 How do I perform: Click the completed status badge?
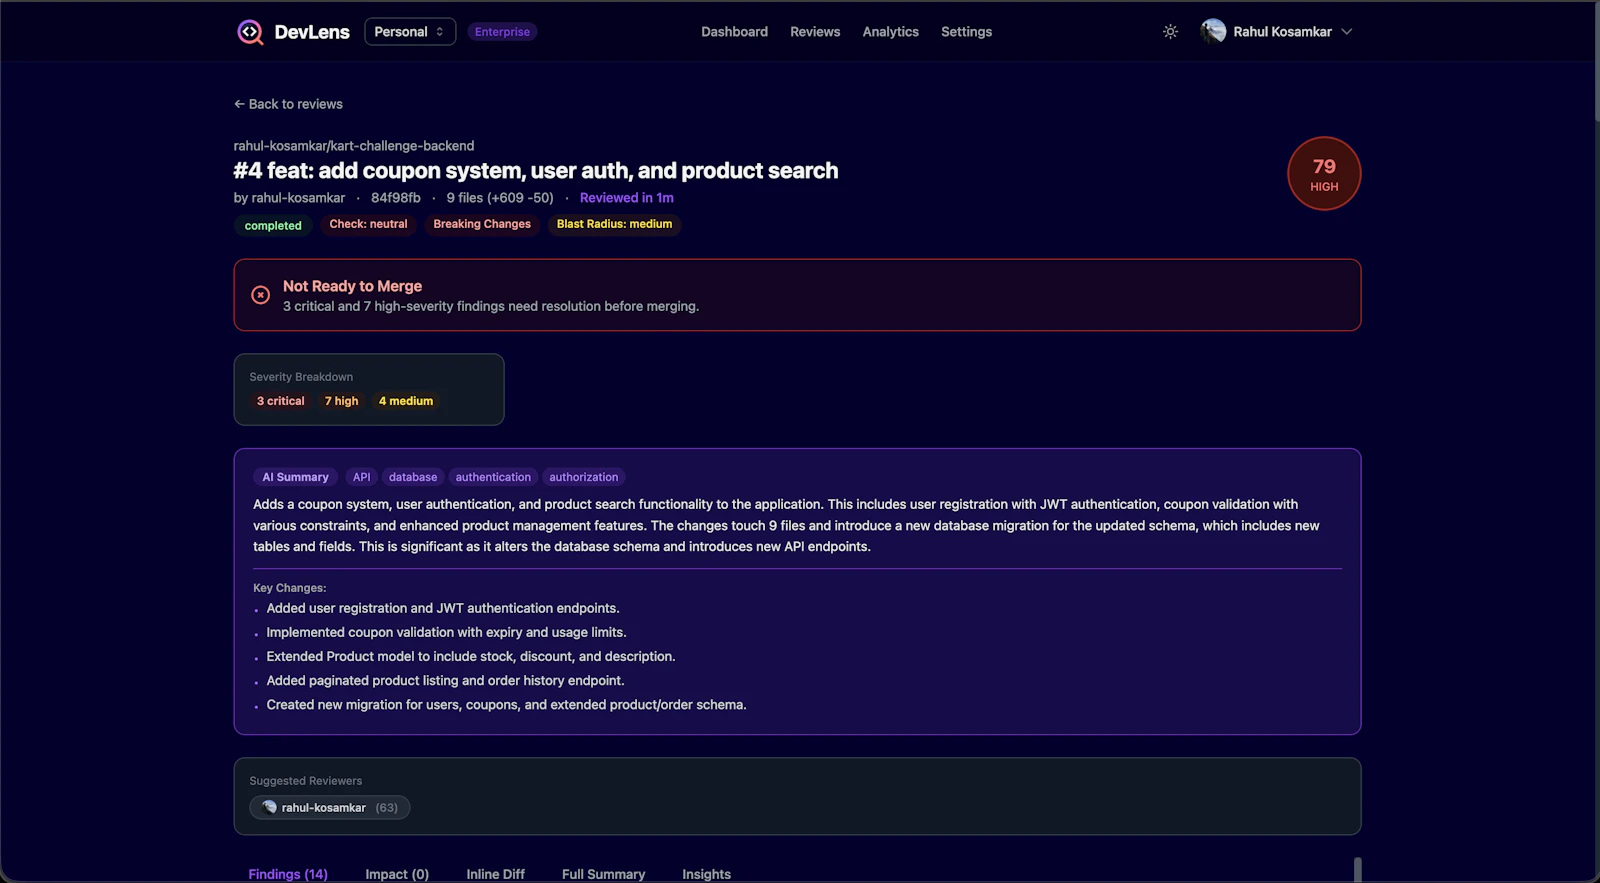[x=273, y=226]
